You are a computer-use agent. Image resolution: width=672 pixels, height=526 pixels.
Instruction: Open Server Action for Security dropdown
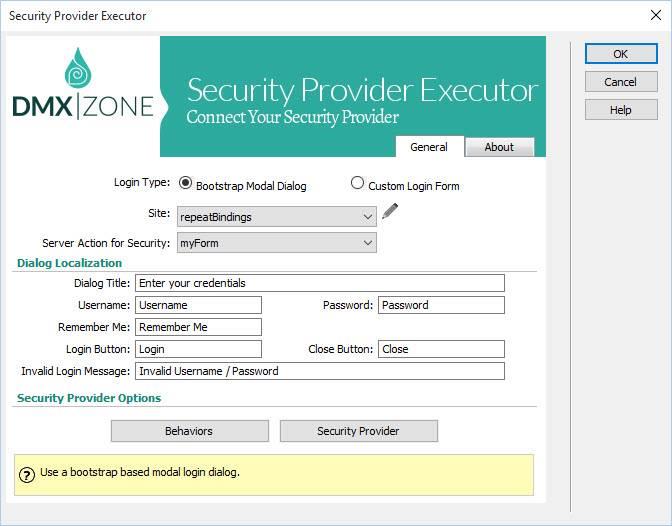pos(277,243)
